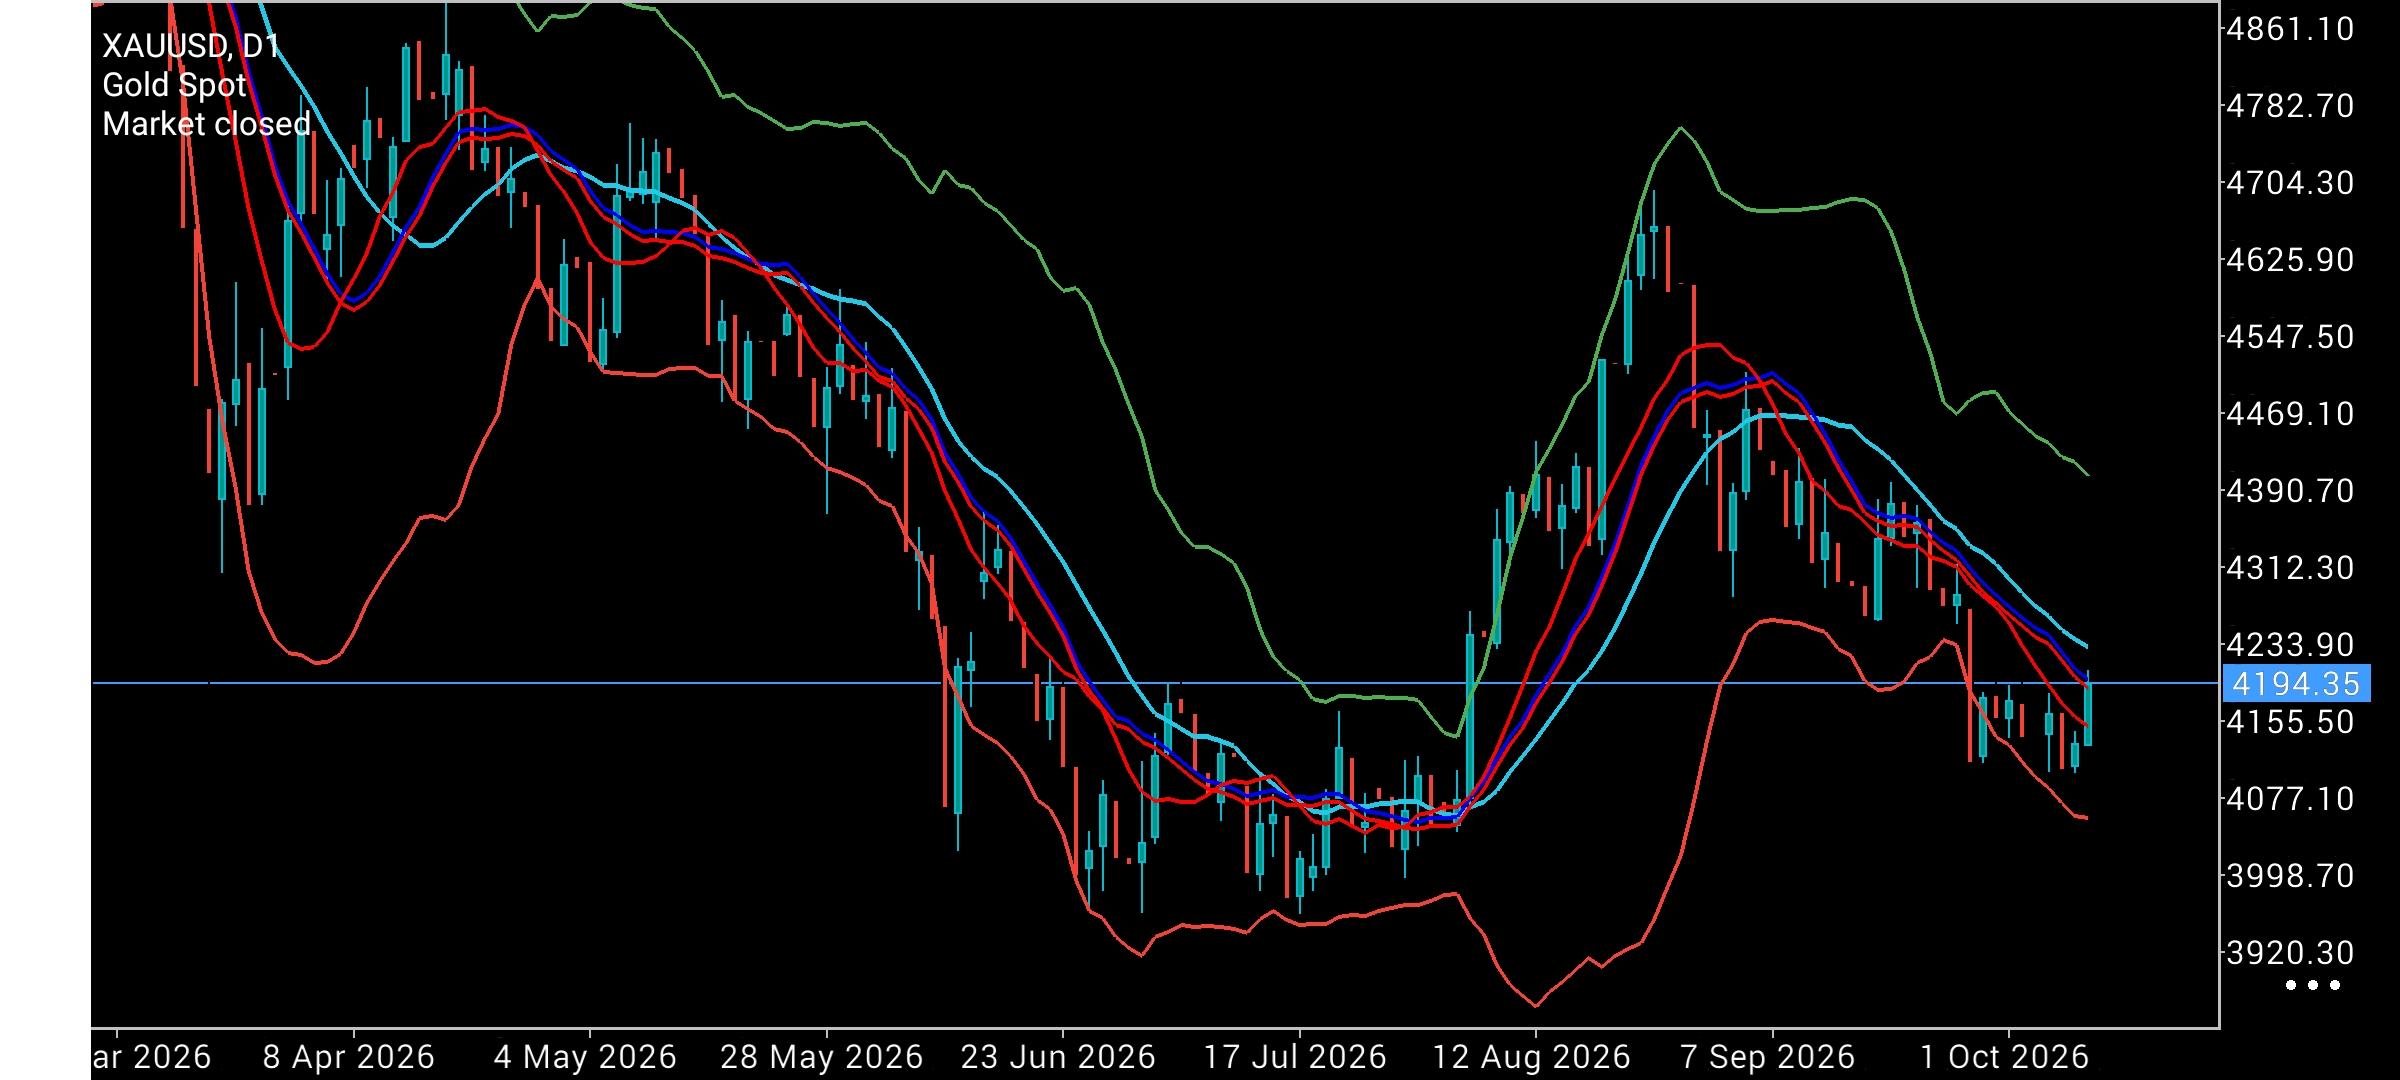This screenshot has width=2400, height=1080.
Task: Select the 28 May 2026 date label
Action: 821,1057
